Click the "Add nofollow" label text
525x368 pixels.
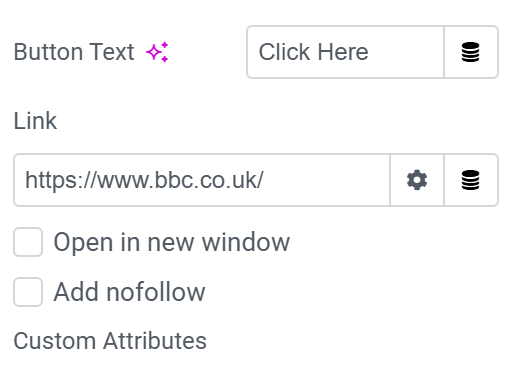(129, 292)
